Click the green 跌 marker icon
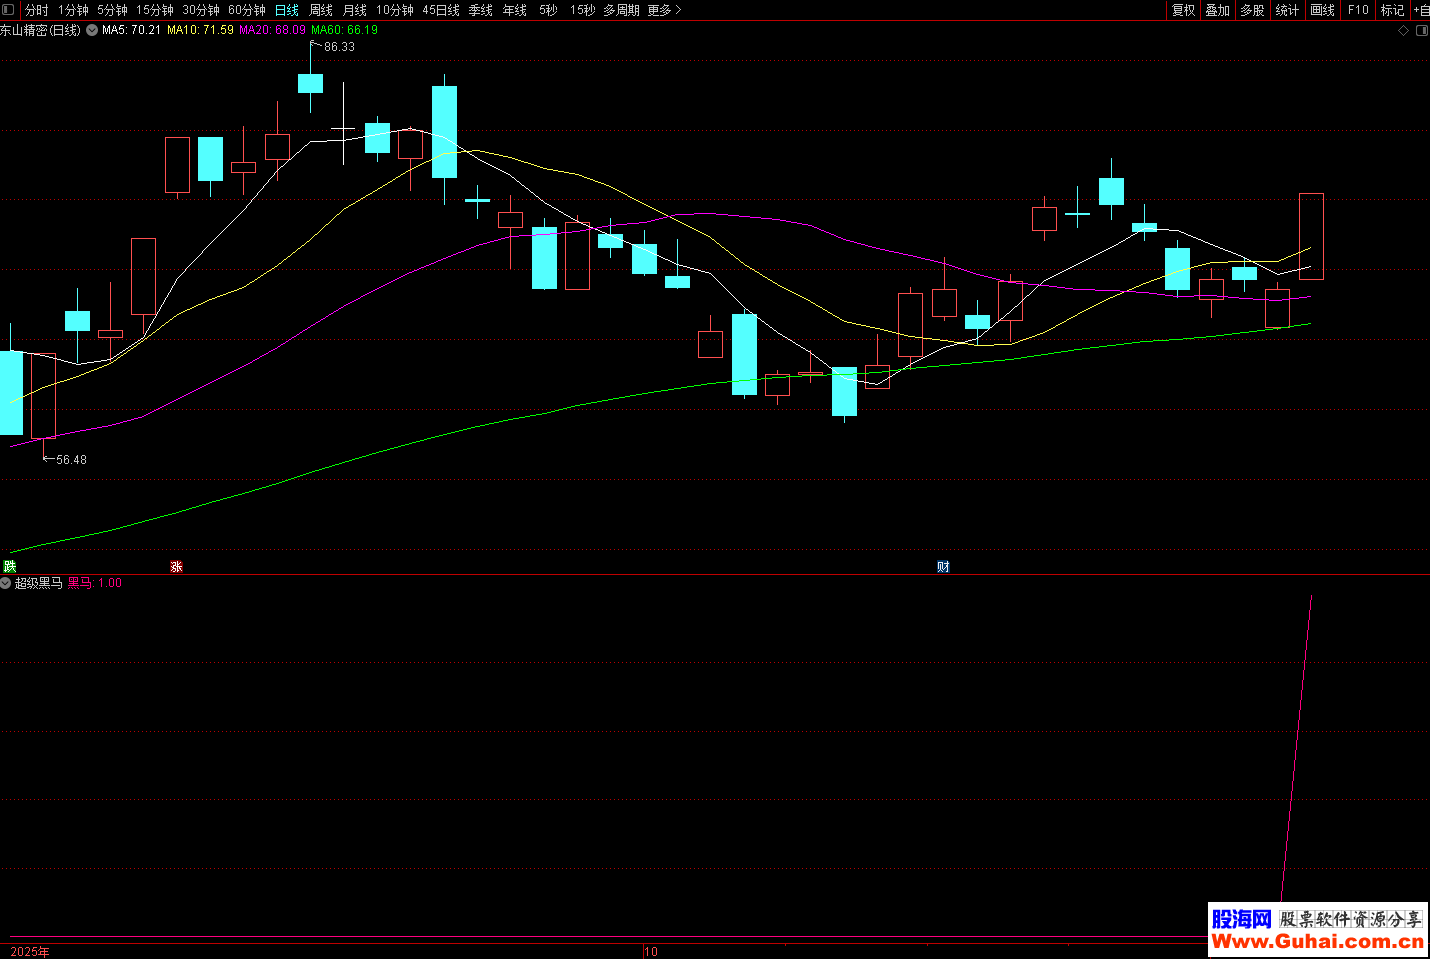This screenshot has width=1430, height=959. [10, 567]
